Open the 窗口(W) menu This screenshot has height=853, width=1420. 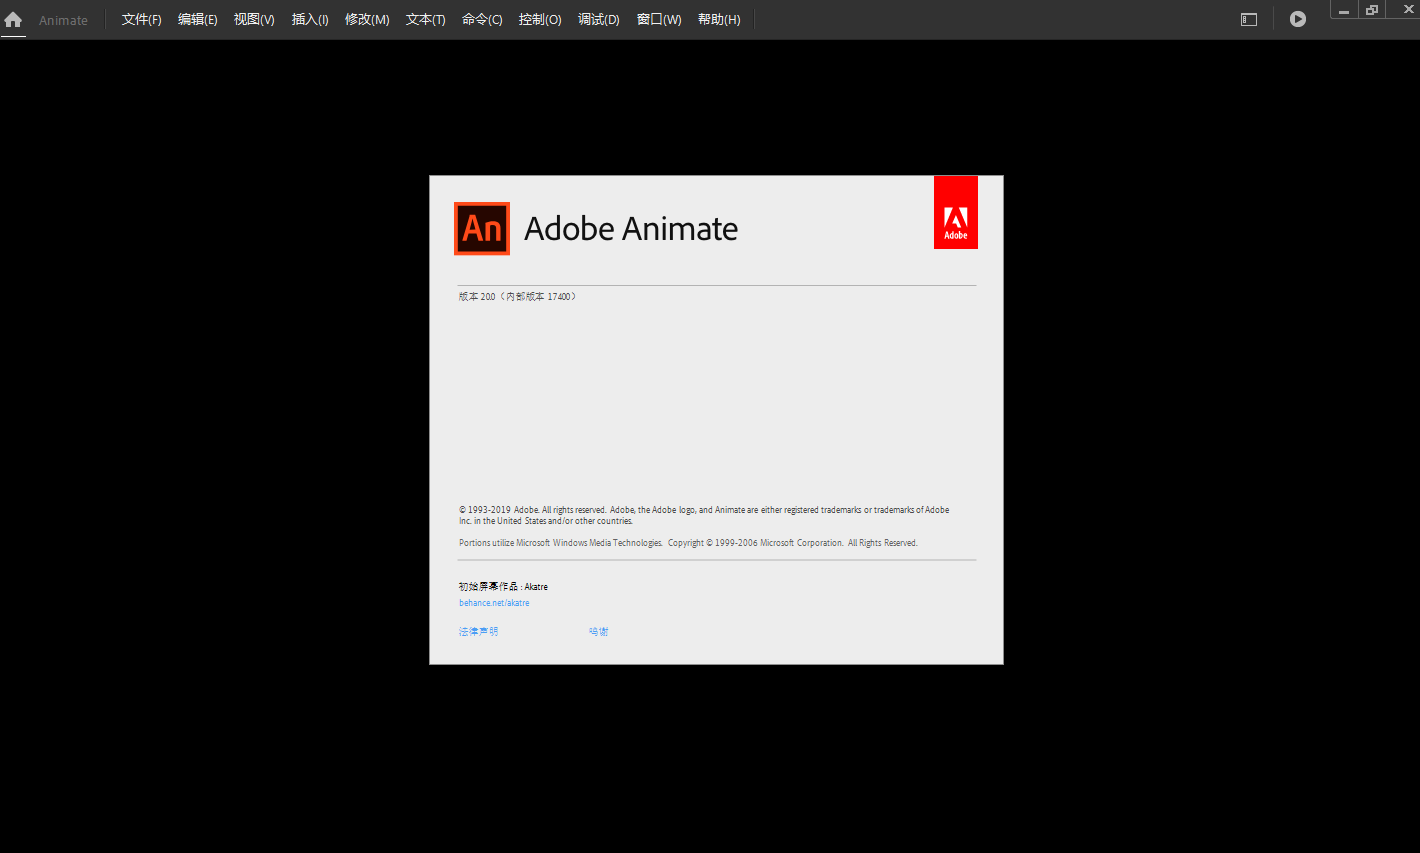658,18
